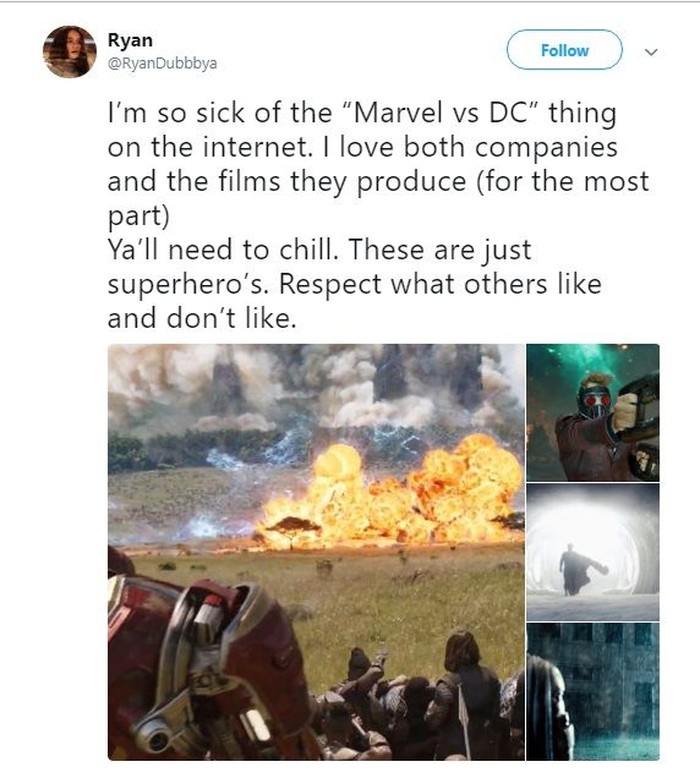Click Ryan's profile avatar picture
Viewport: 700px width, 778px height.
tap(69, 52)
